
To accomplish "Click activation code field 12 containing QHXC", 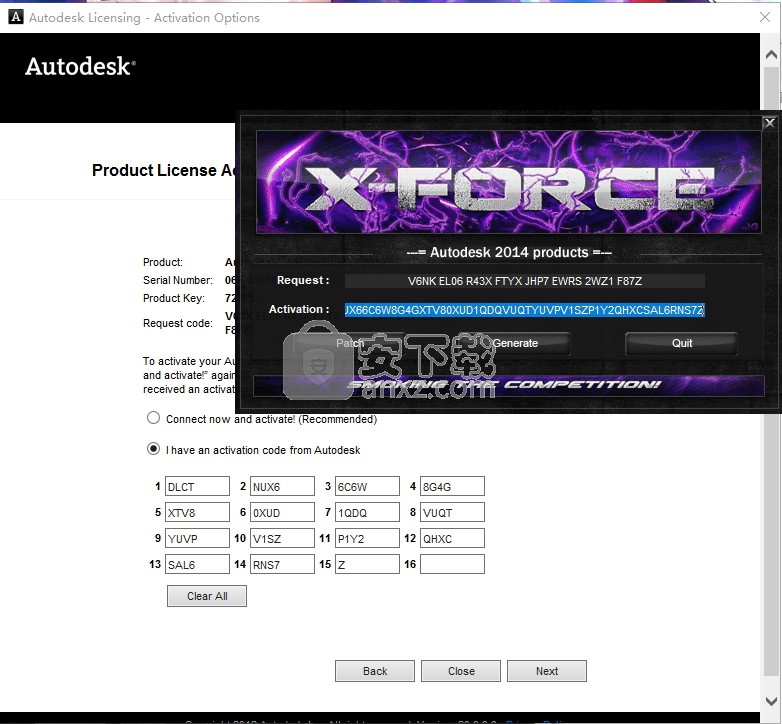I will tap(452, 538).
